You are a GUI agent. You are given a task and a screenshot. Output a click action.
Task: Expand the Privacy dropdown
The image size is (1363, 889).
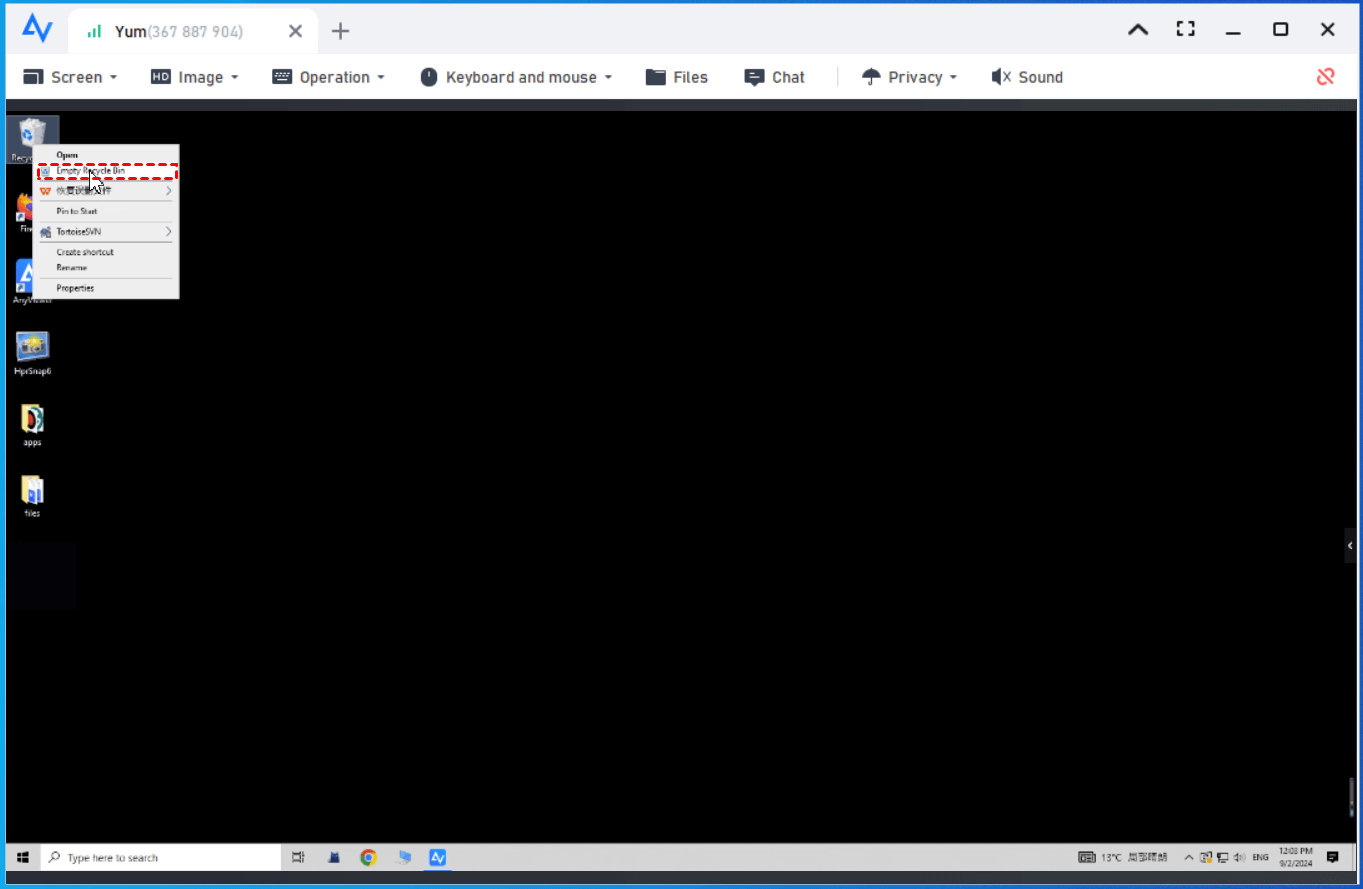click(909, 77)
